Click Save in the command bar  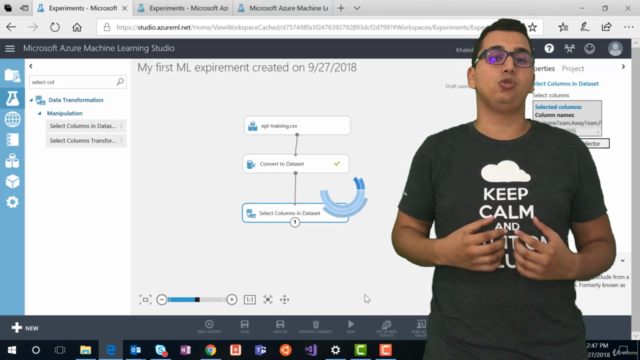244,327
